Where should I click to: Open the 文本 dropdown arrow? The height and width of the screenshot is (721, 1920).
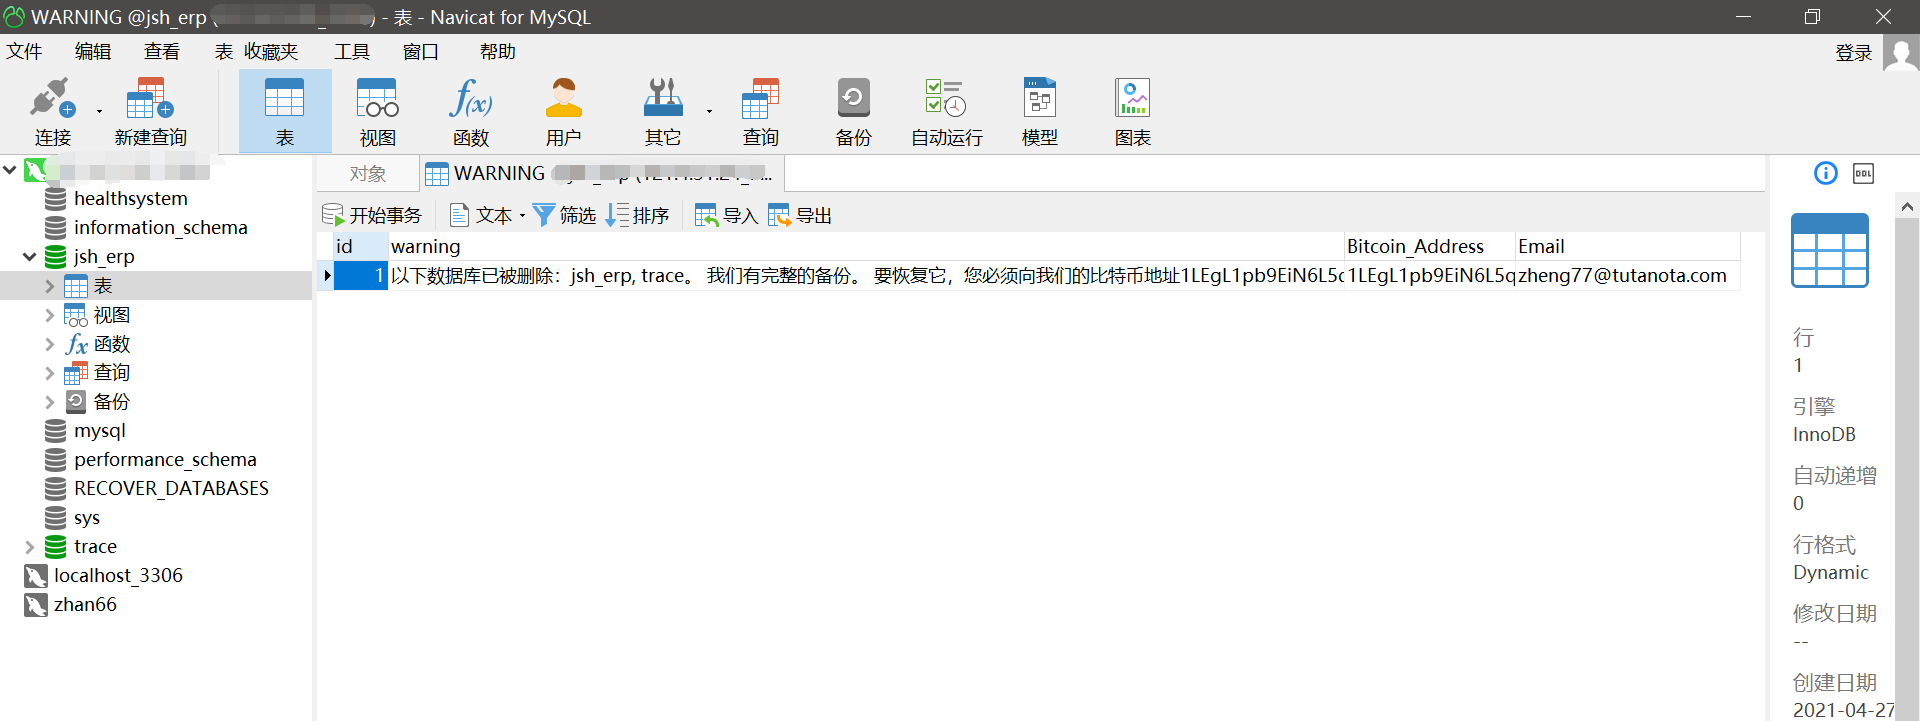coord(522,216)
